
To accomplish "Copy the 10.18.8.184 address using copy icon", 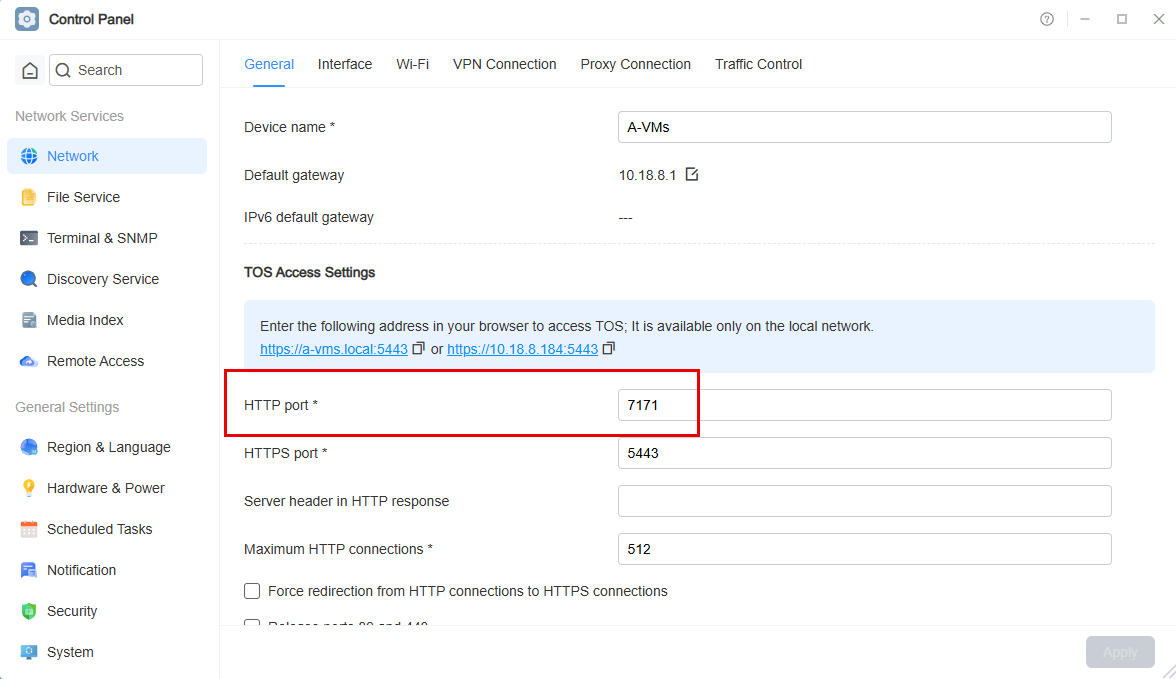I will click(x=609, y=348).
